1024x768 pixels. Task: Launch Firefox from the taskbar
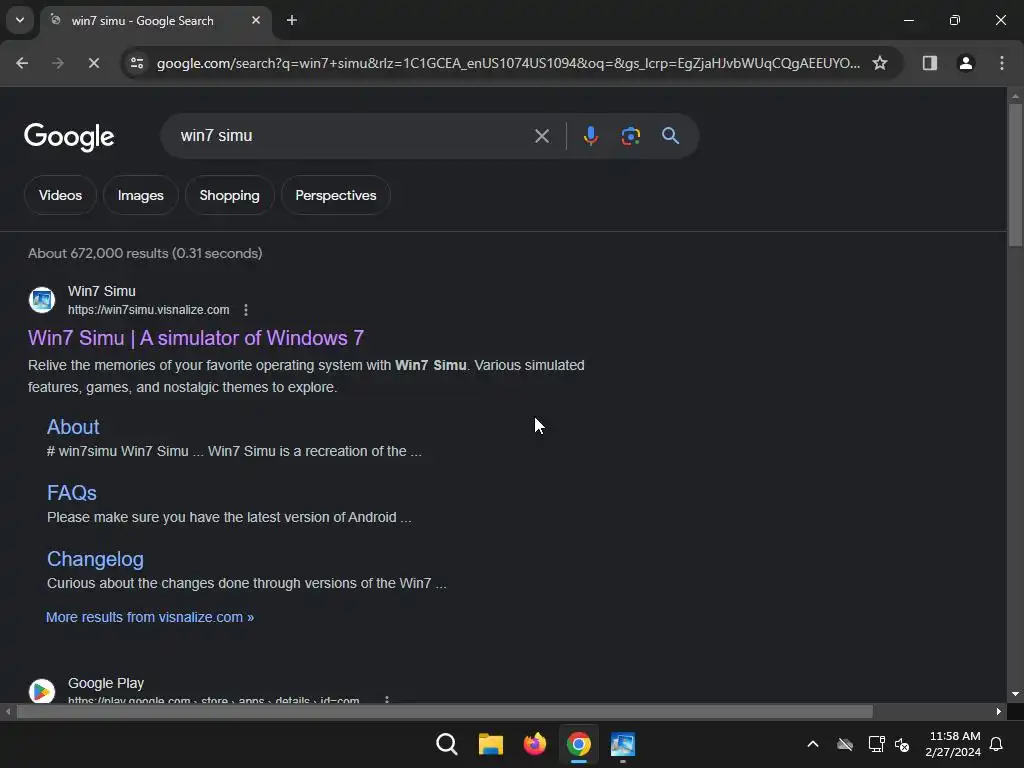coord(535,744)
